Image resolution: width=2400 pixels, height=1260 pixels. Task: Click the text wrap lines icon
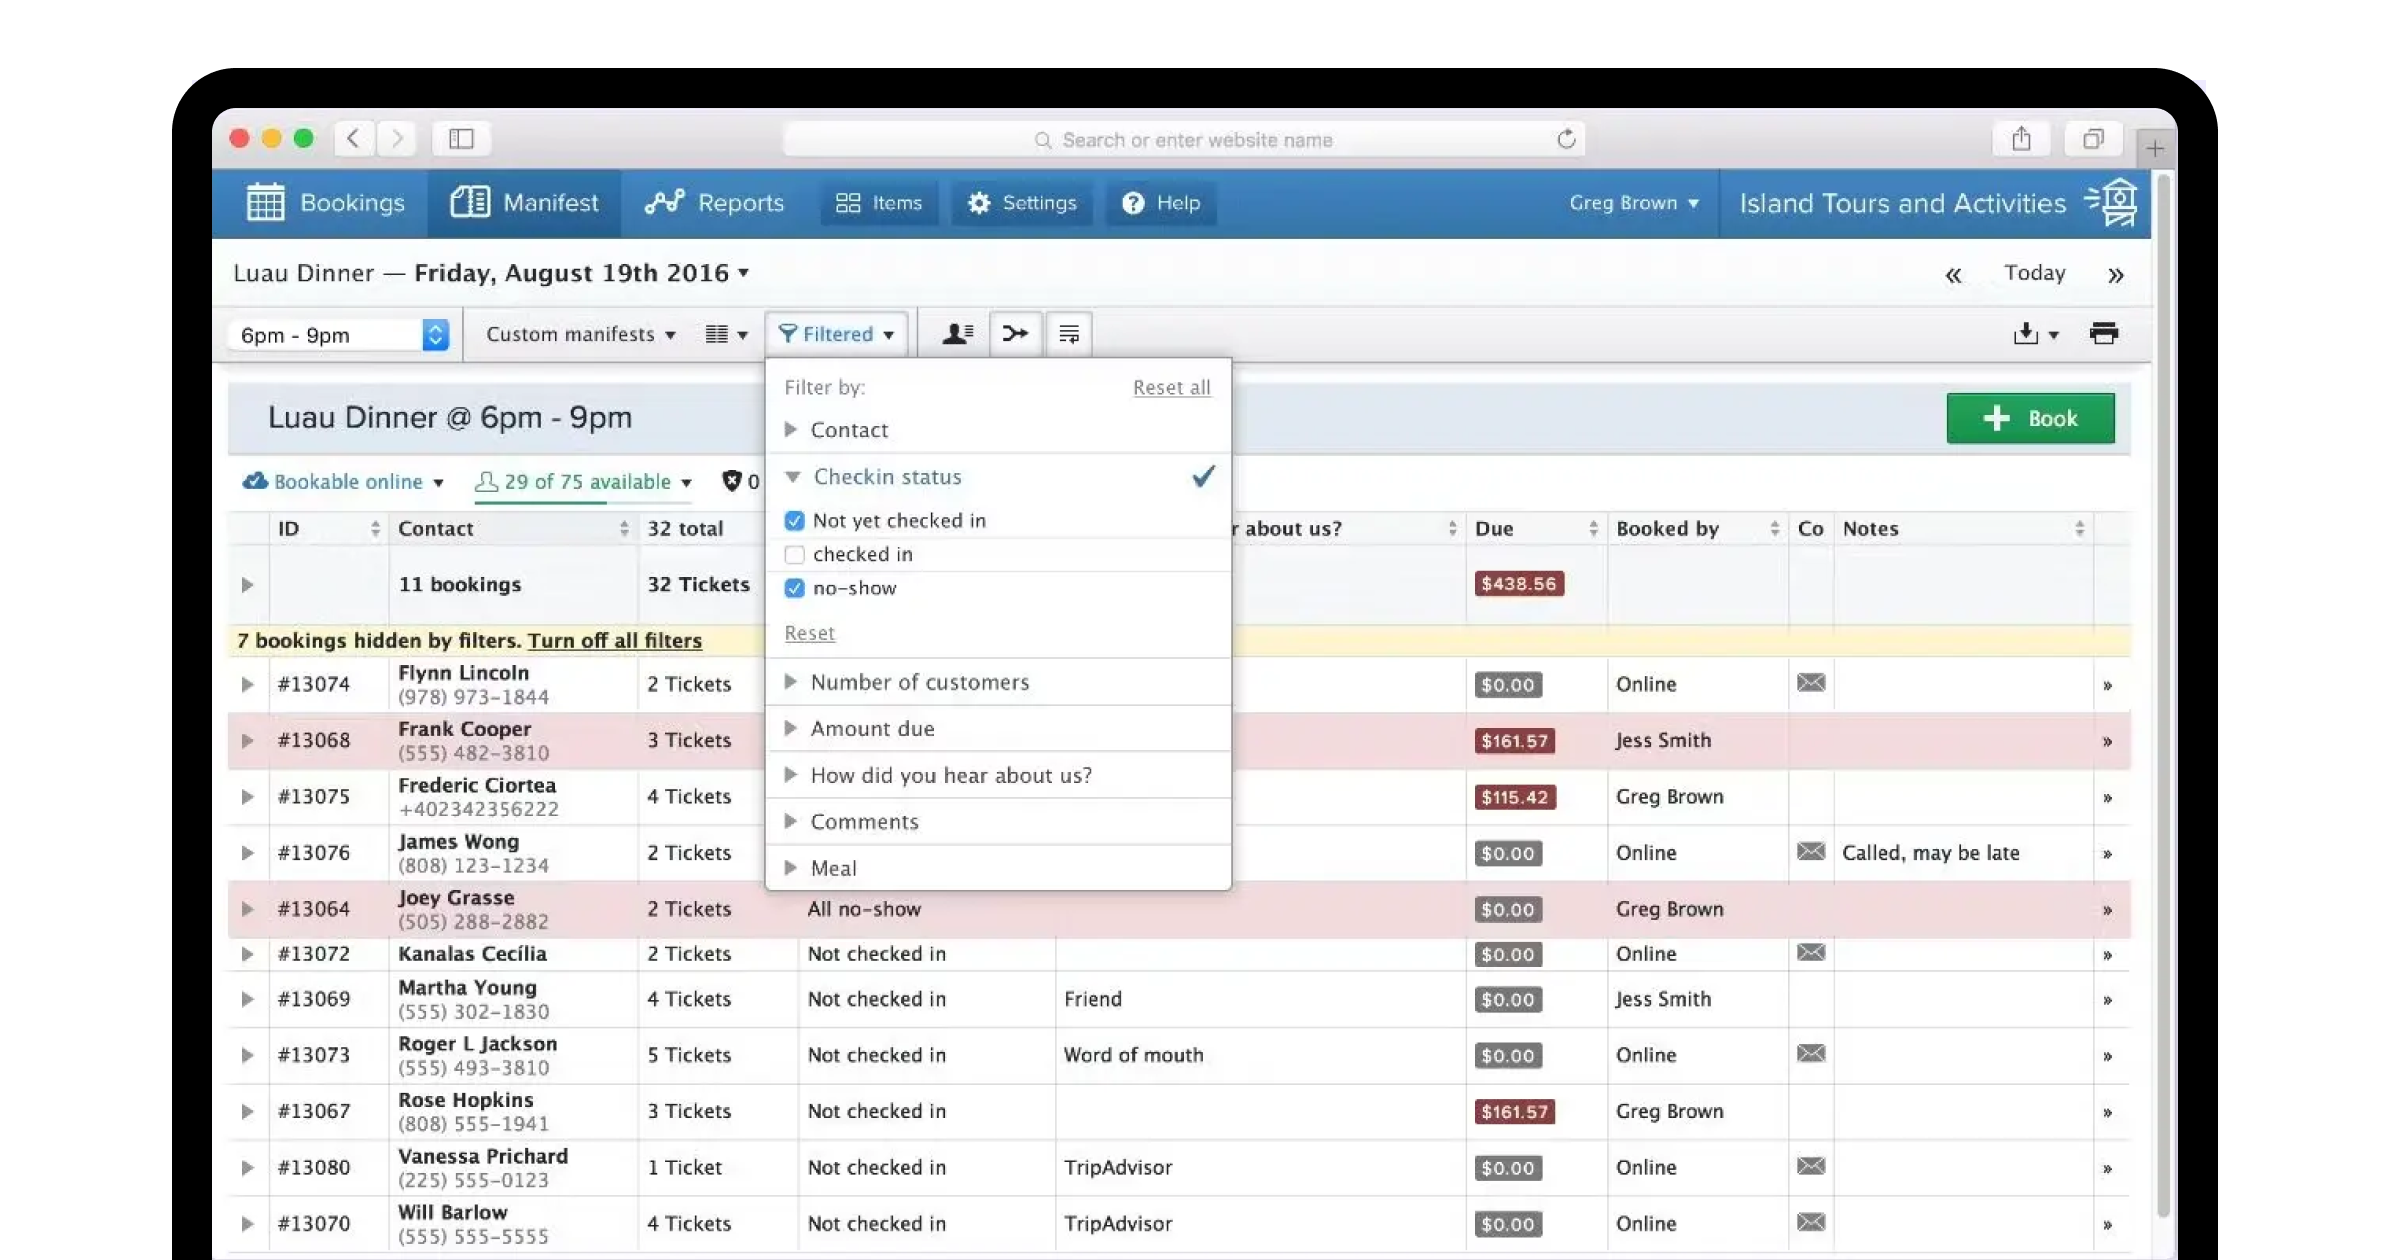pyautogui.click(x=1069, y=334)
